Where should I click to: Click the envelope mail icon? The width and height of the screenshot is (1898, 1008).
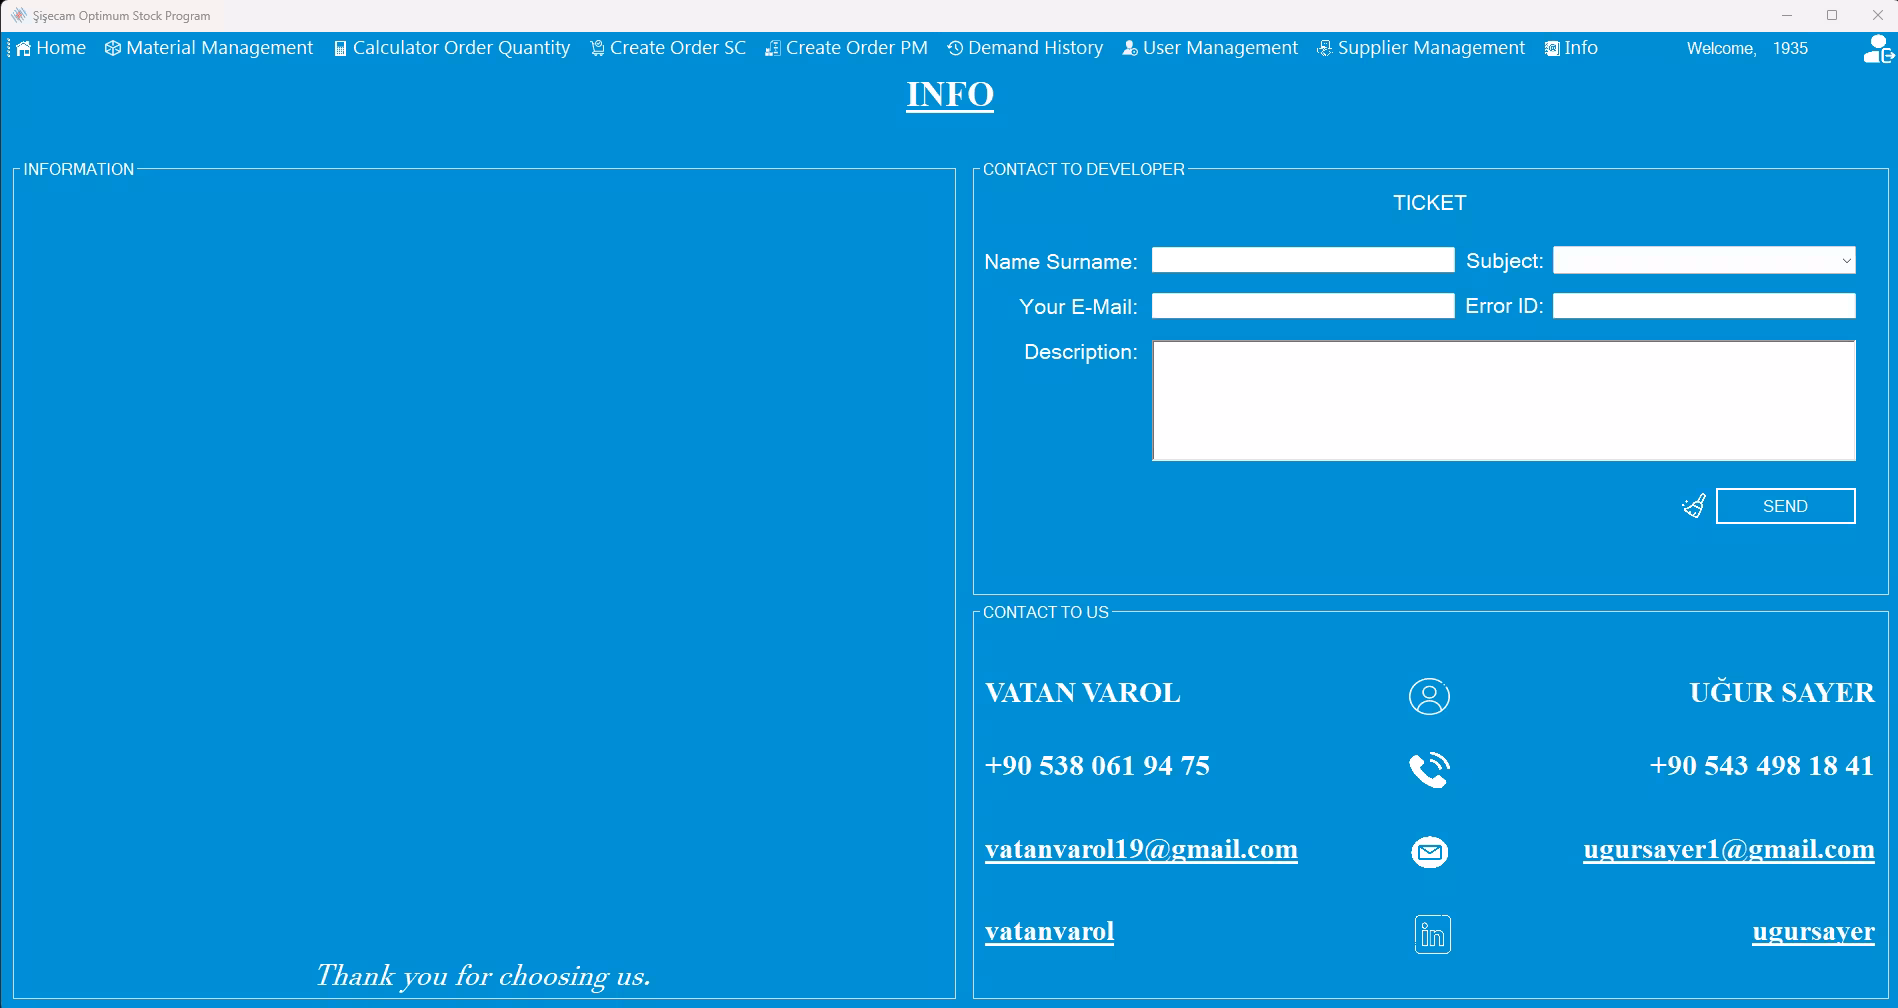point(1429,852)
